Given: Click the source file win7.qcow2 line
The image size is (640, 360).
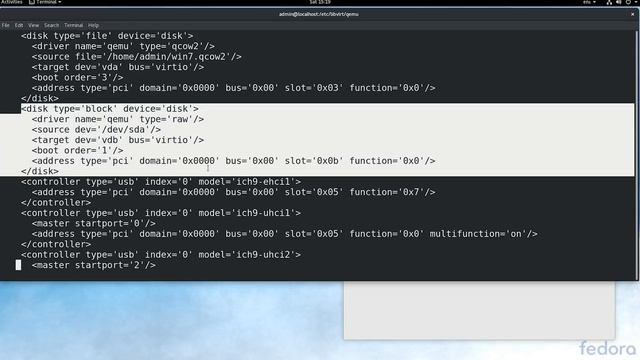Looking at the screenshot, I should tap(137, 57).
